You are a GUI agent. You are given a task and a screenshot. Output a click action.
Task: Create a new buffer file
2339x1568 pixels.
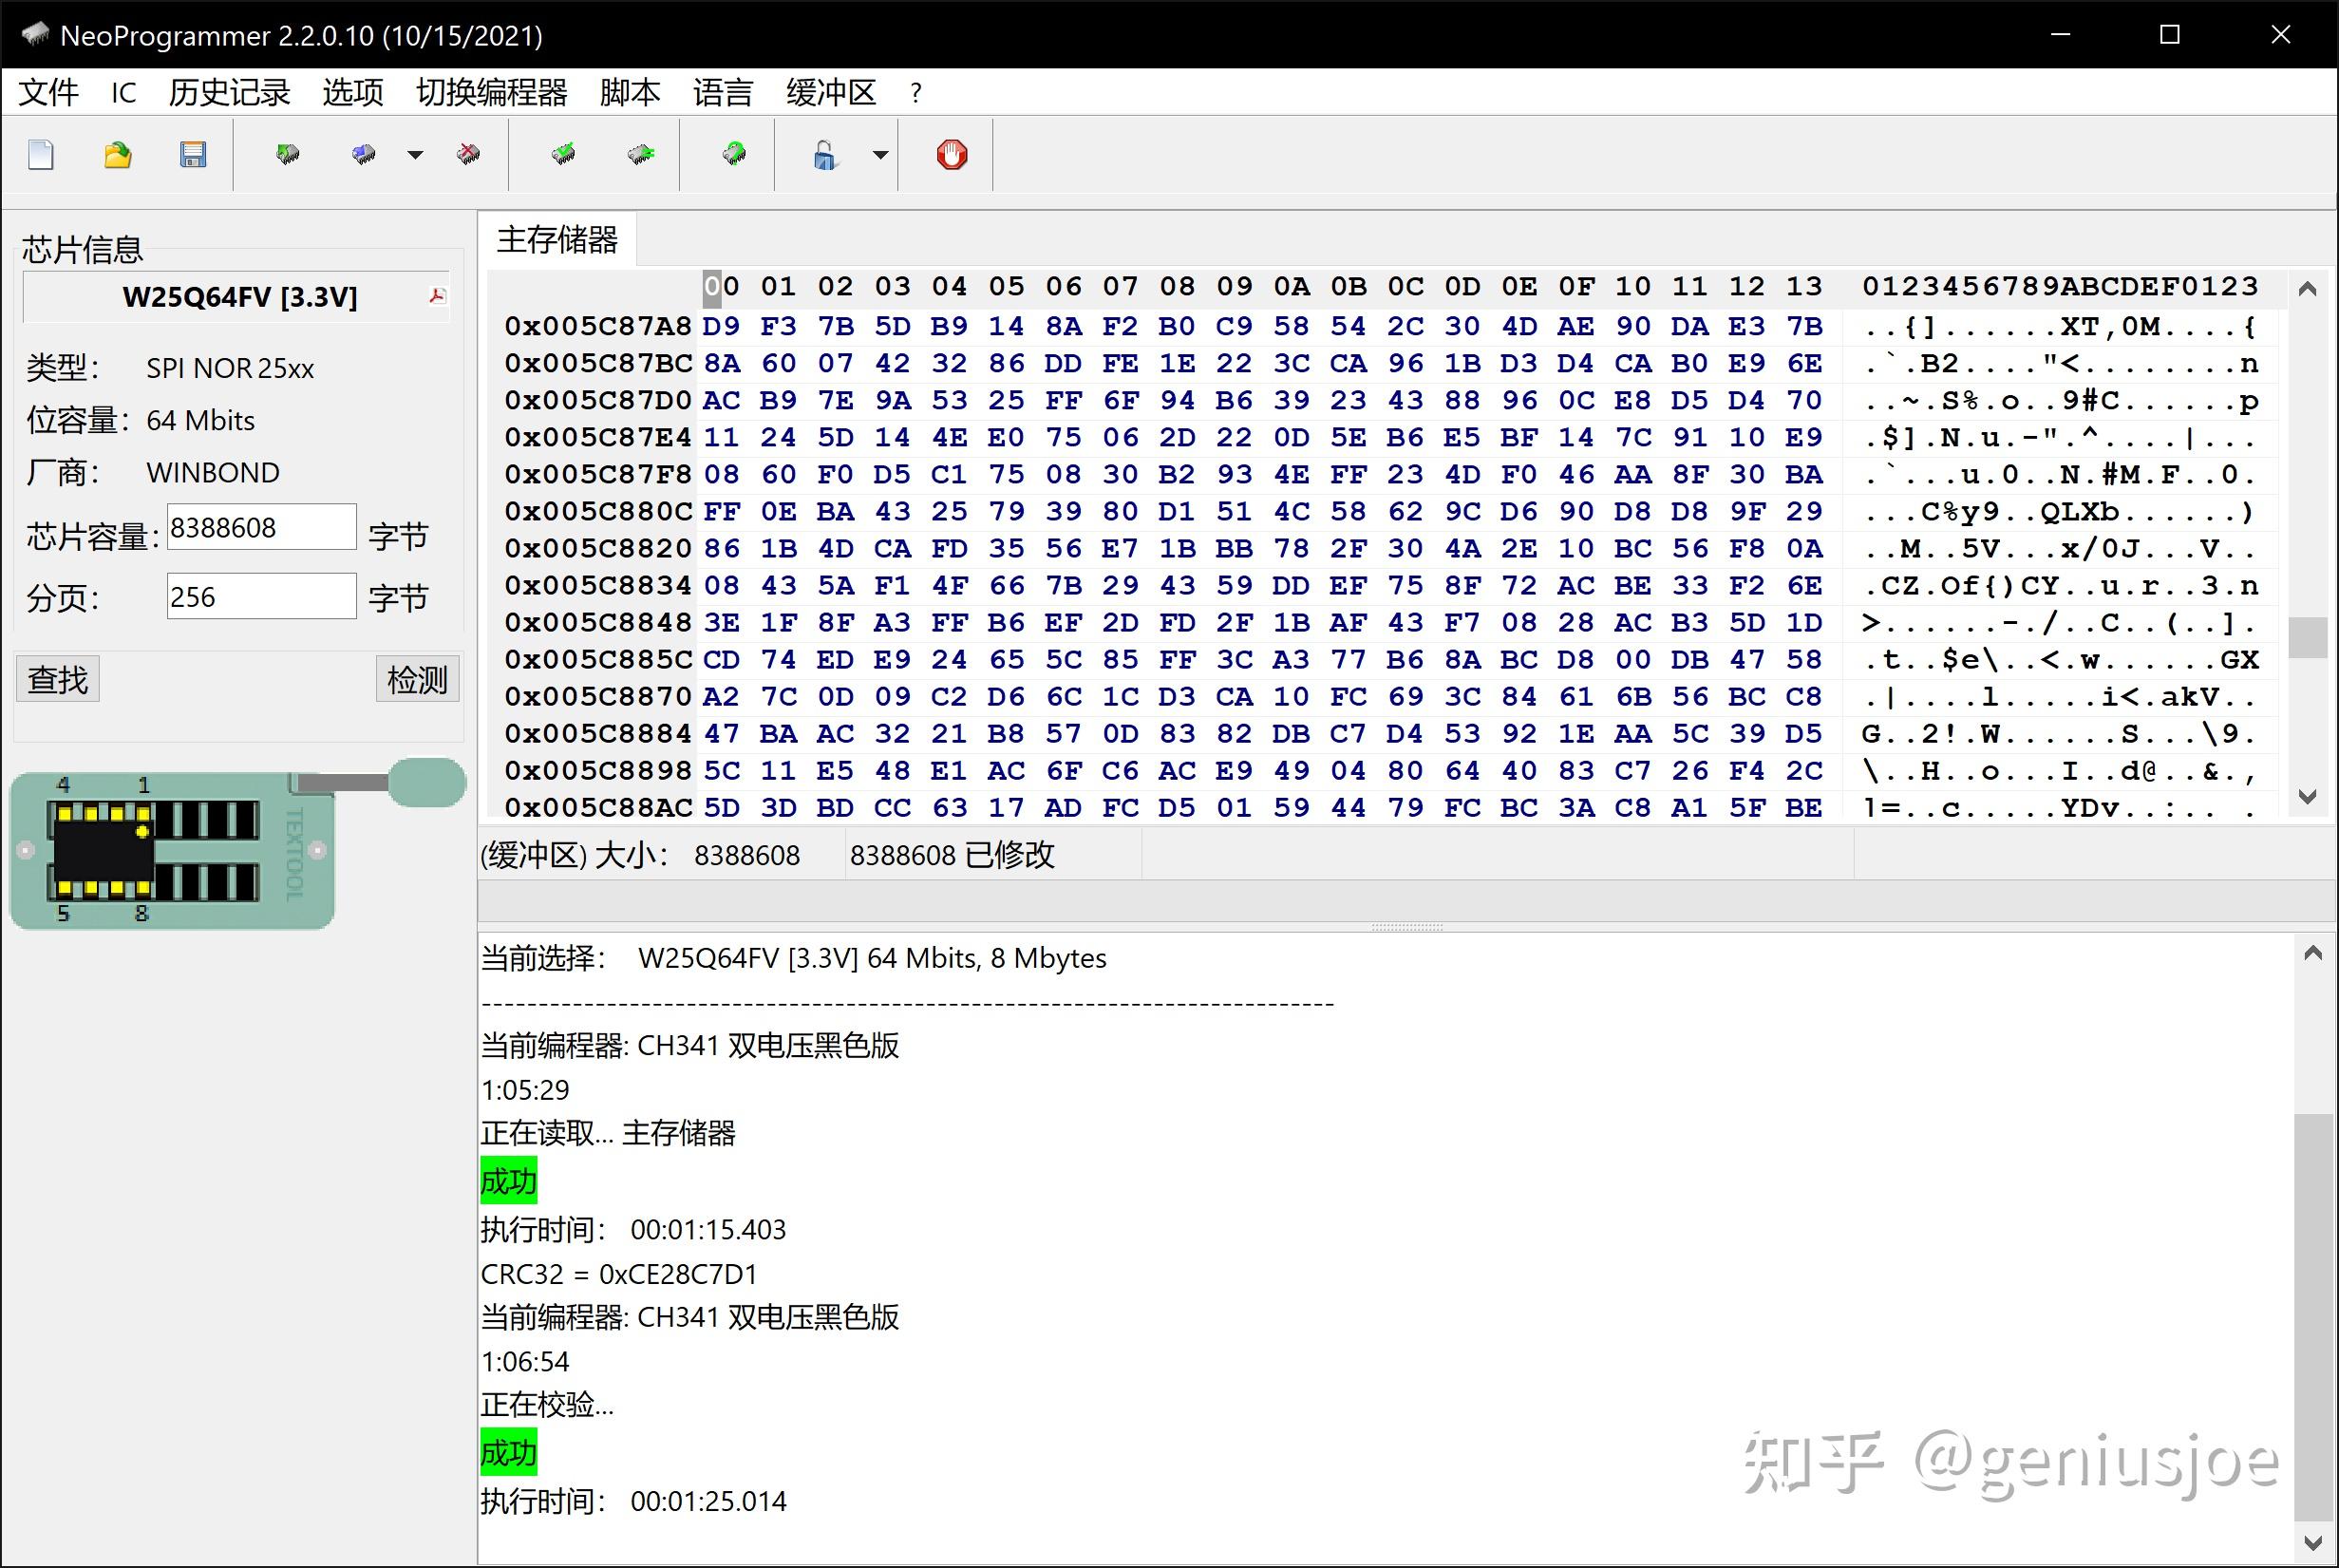tap(41, 155)
